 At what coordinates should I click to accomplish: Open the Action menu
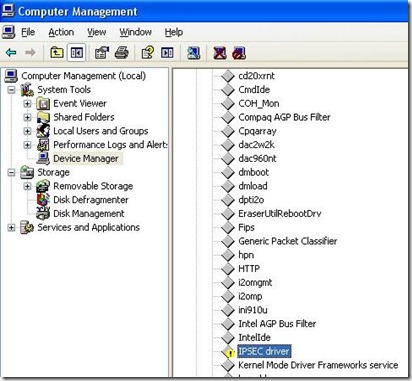coord(61,32)
